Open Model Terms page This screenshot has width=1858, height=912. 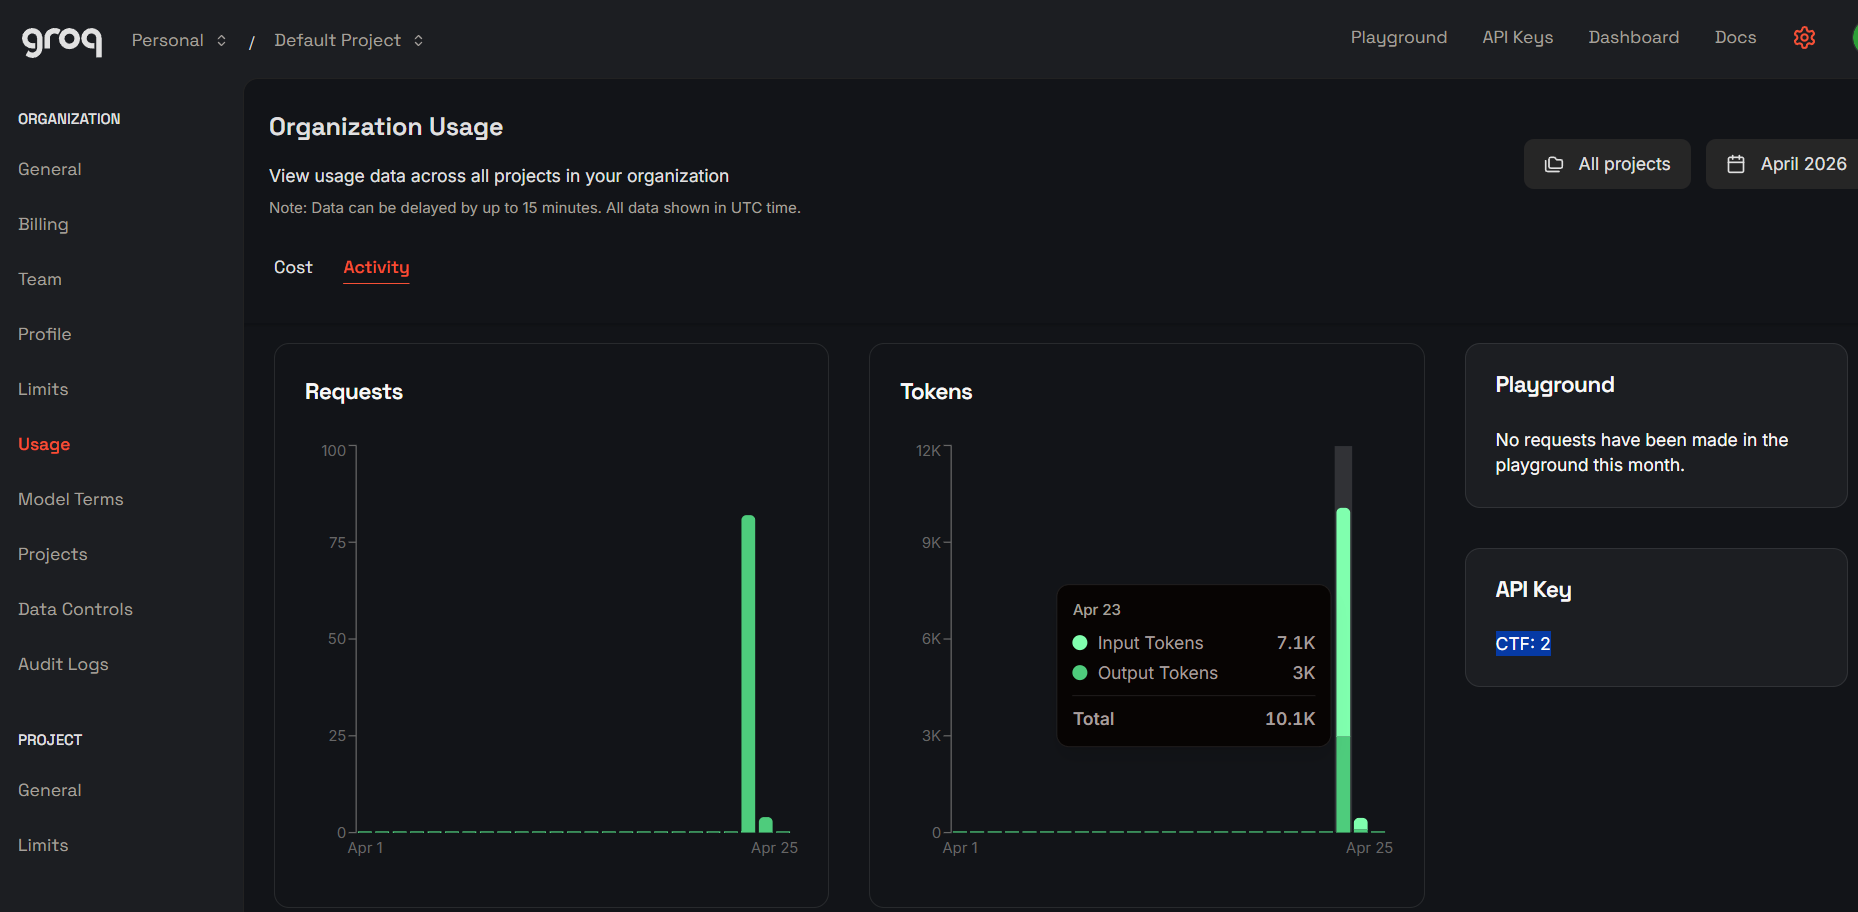71,499
